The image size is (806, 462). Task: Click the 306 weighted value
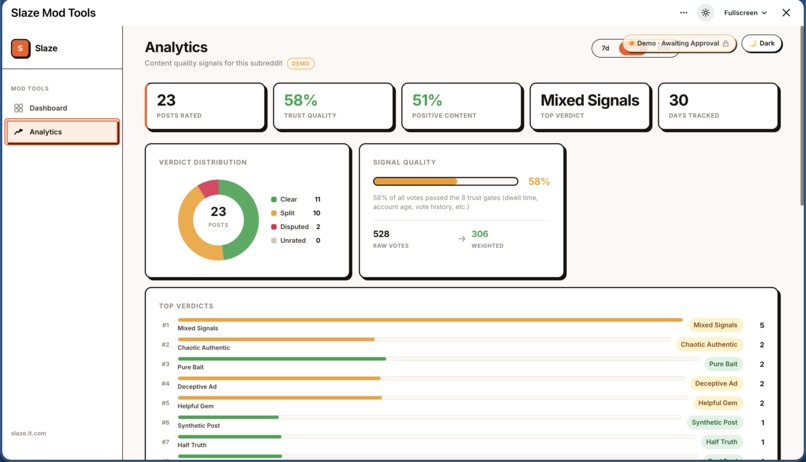pyautogui.click(x=480, y=234)
